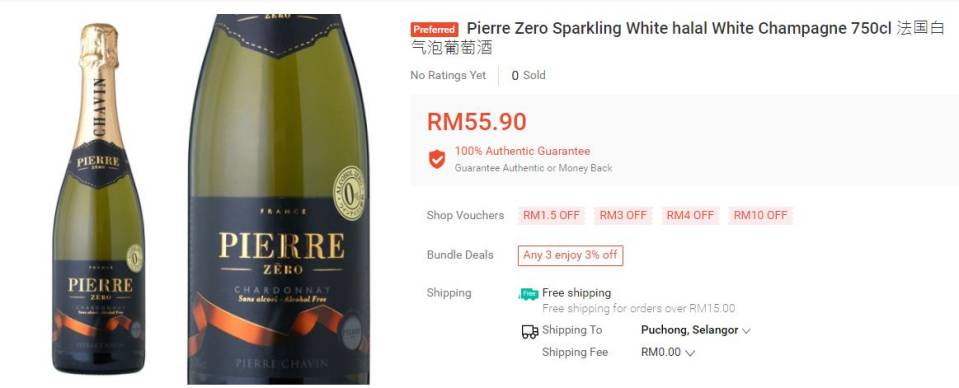Click the Free shipping label text
959x388 pixels.
(576, 293)
